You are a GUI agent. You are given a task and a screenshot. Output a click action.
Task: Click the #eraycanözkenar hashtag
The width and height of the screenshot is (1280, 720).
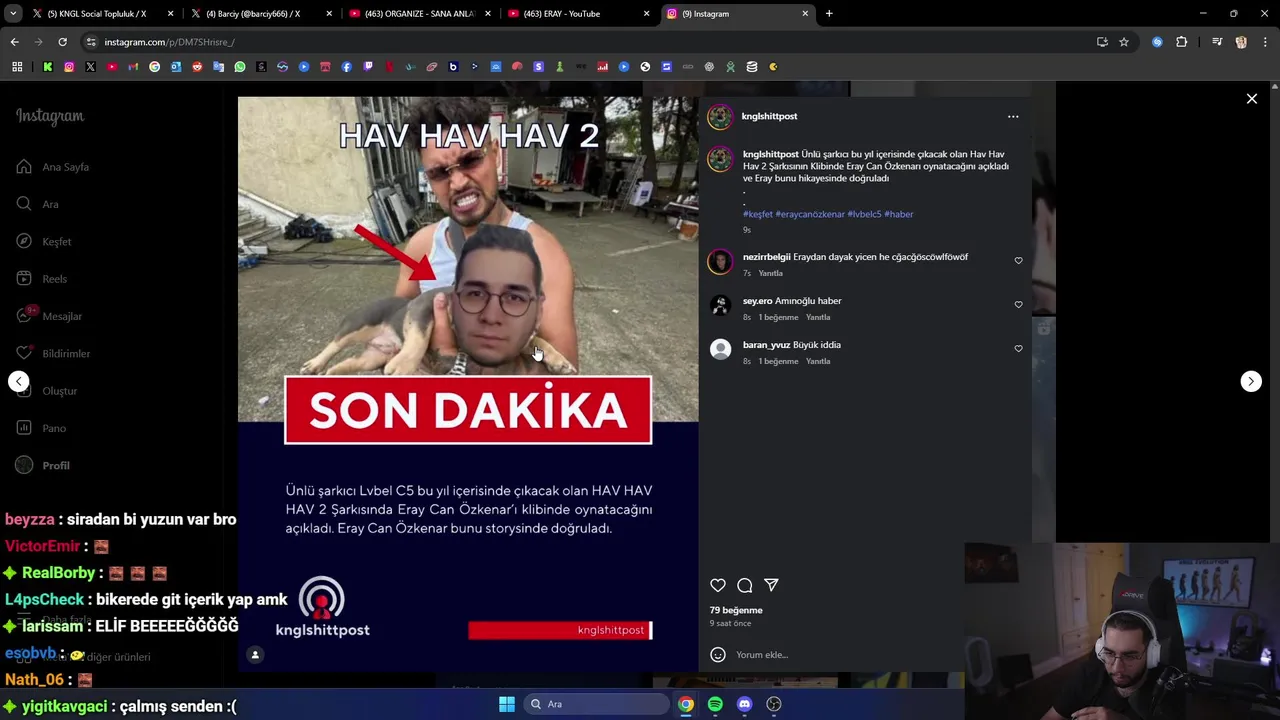(810, 214)
